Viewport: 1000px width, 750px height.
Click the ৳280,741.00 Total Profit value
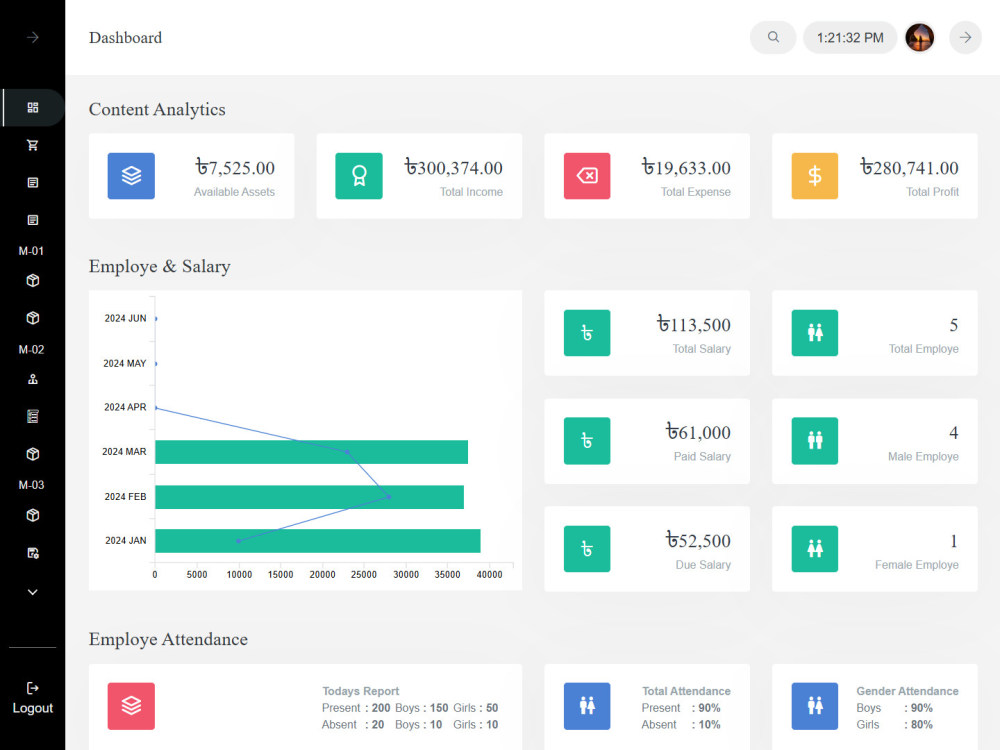(909, 168)
